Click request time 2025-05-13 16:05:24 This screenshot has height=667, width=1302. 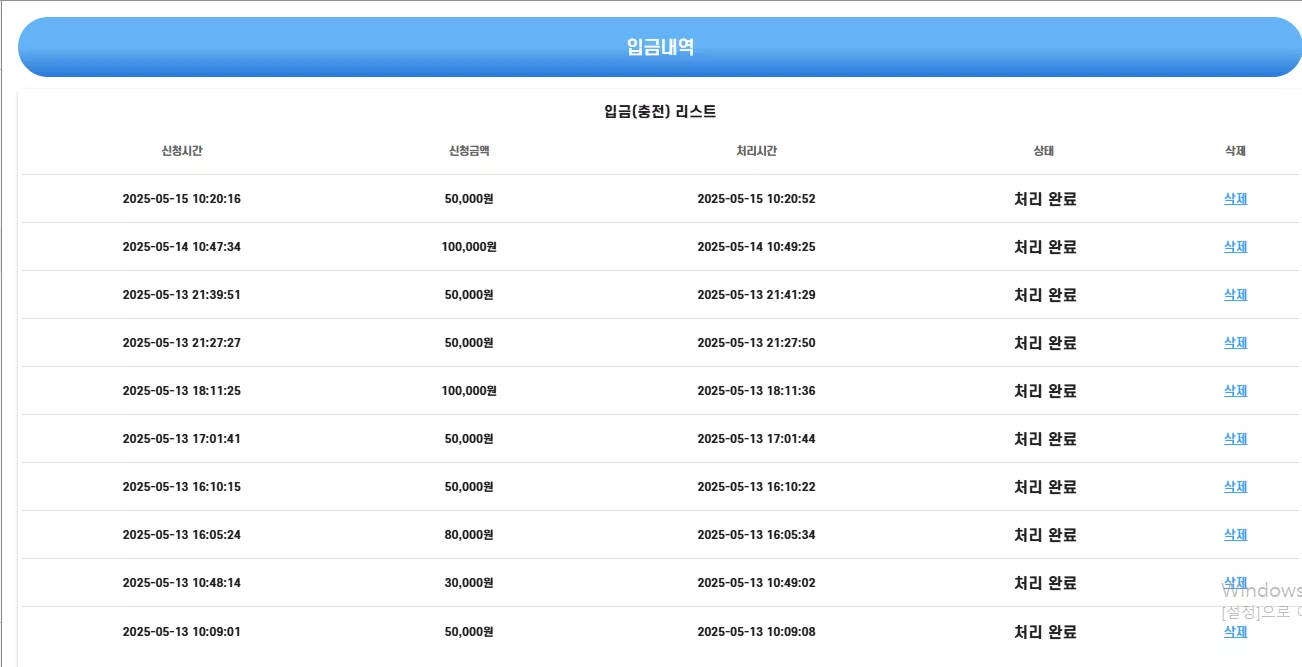pos(182,535)
